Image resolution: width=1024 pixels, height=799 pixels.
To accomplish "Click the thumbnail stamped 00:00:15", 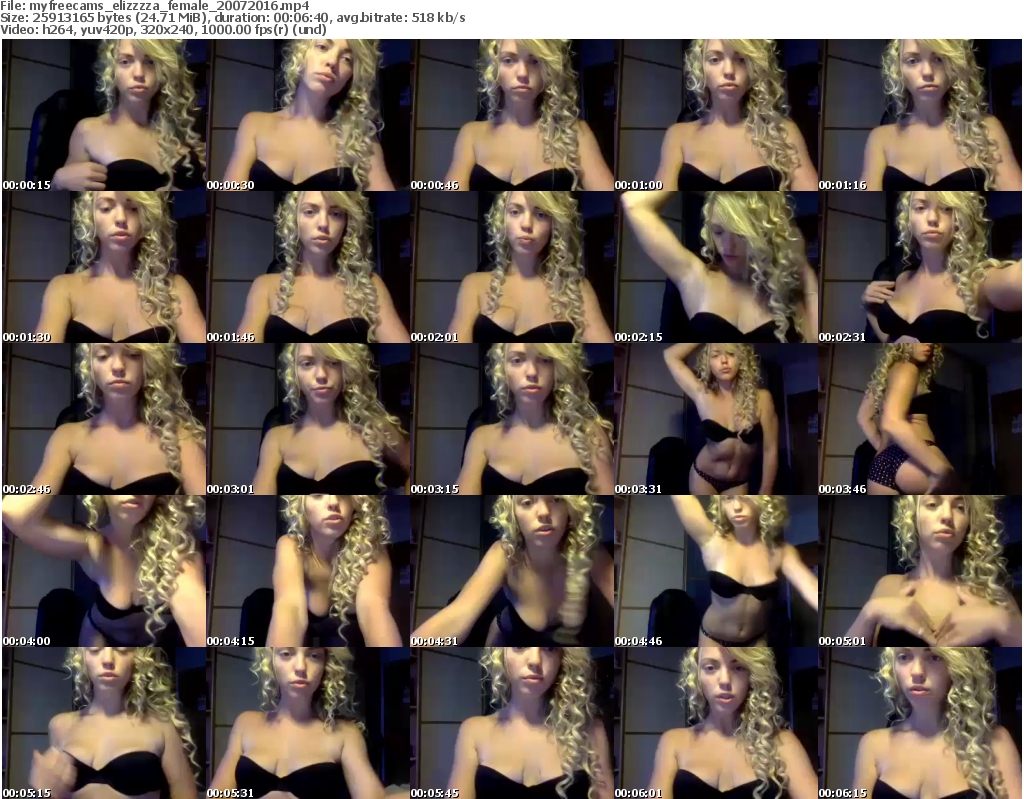I will tap(104, 115).
